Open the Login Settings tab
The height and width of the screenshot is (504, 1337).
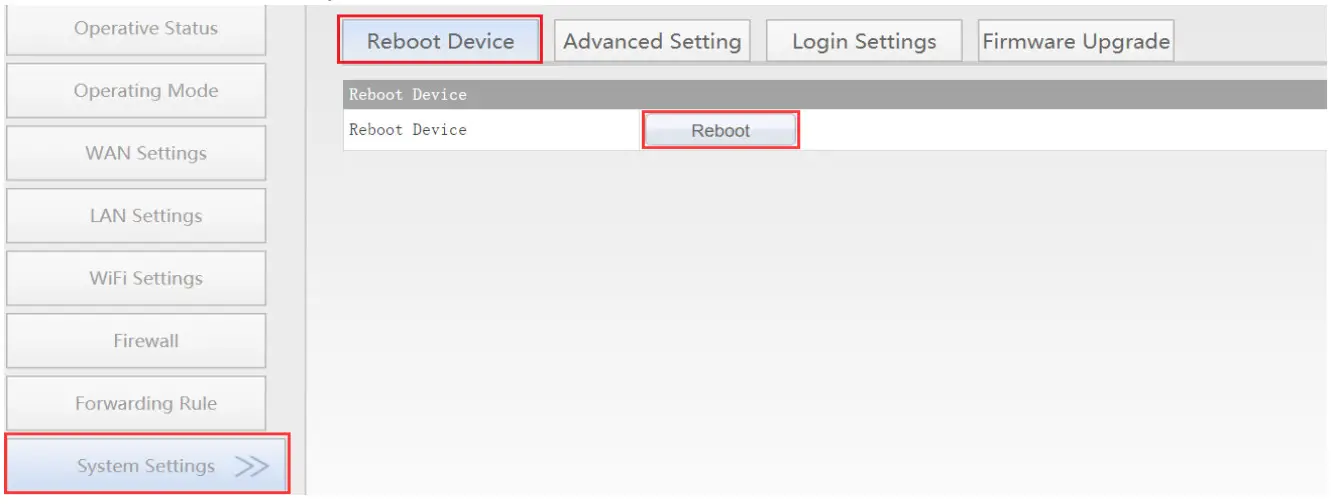[864, 41]
